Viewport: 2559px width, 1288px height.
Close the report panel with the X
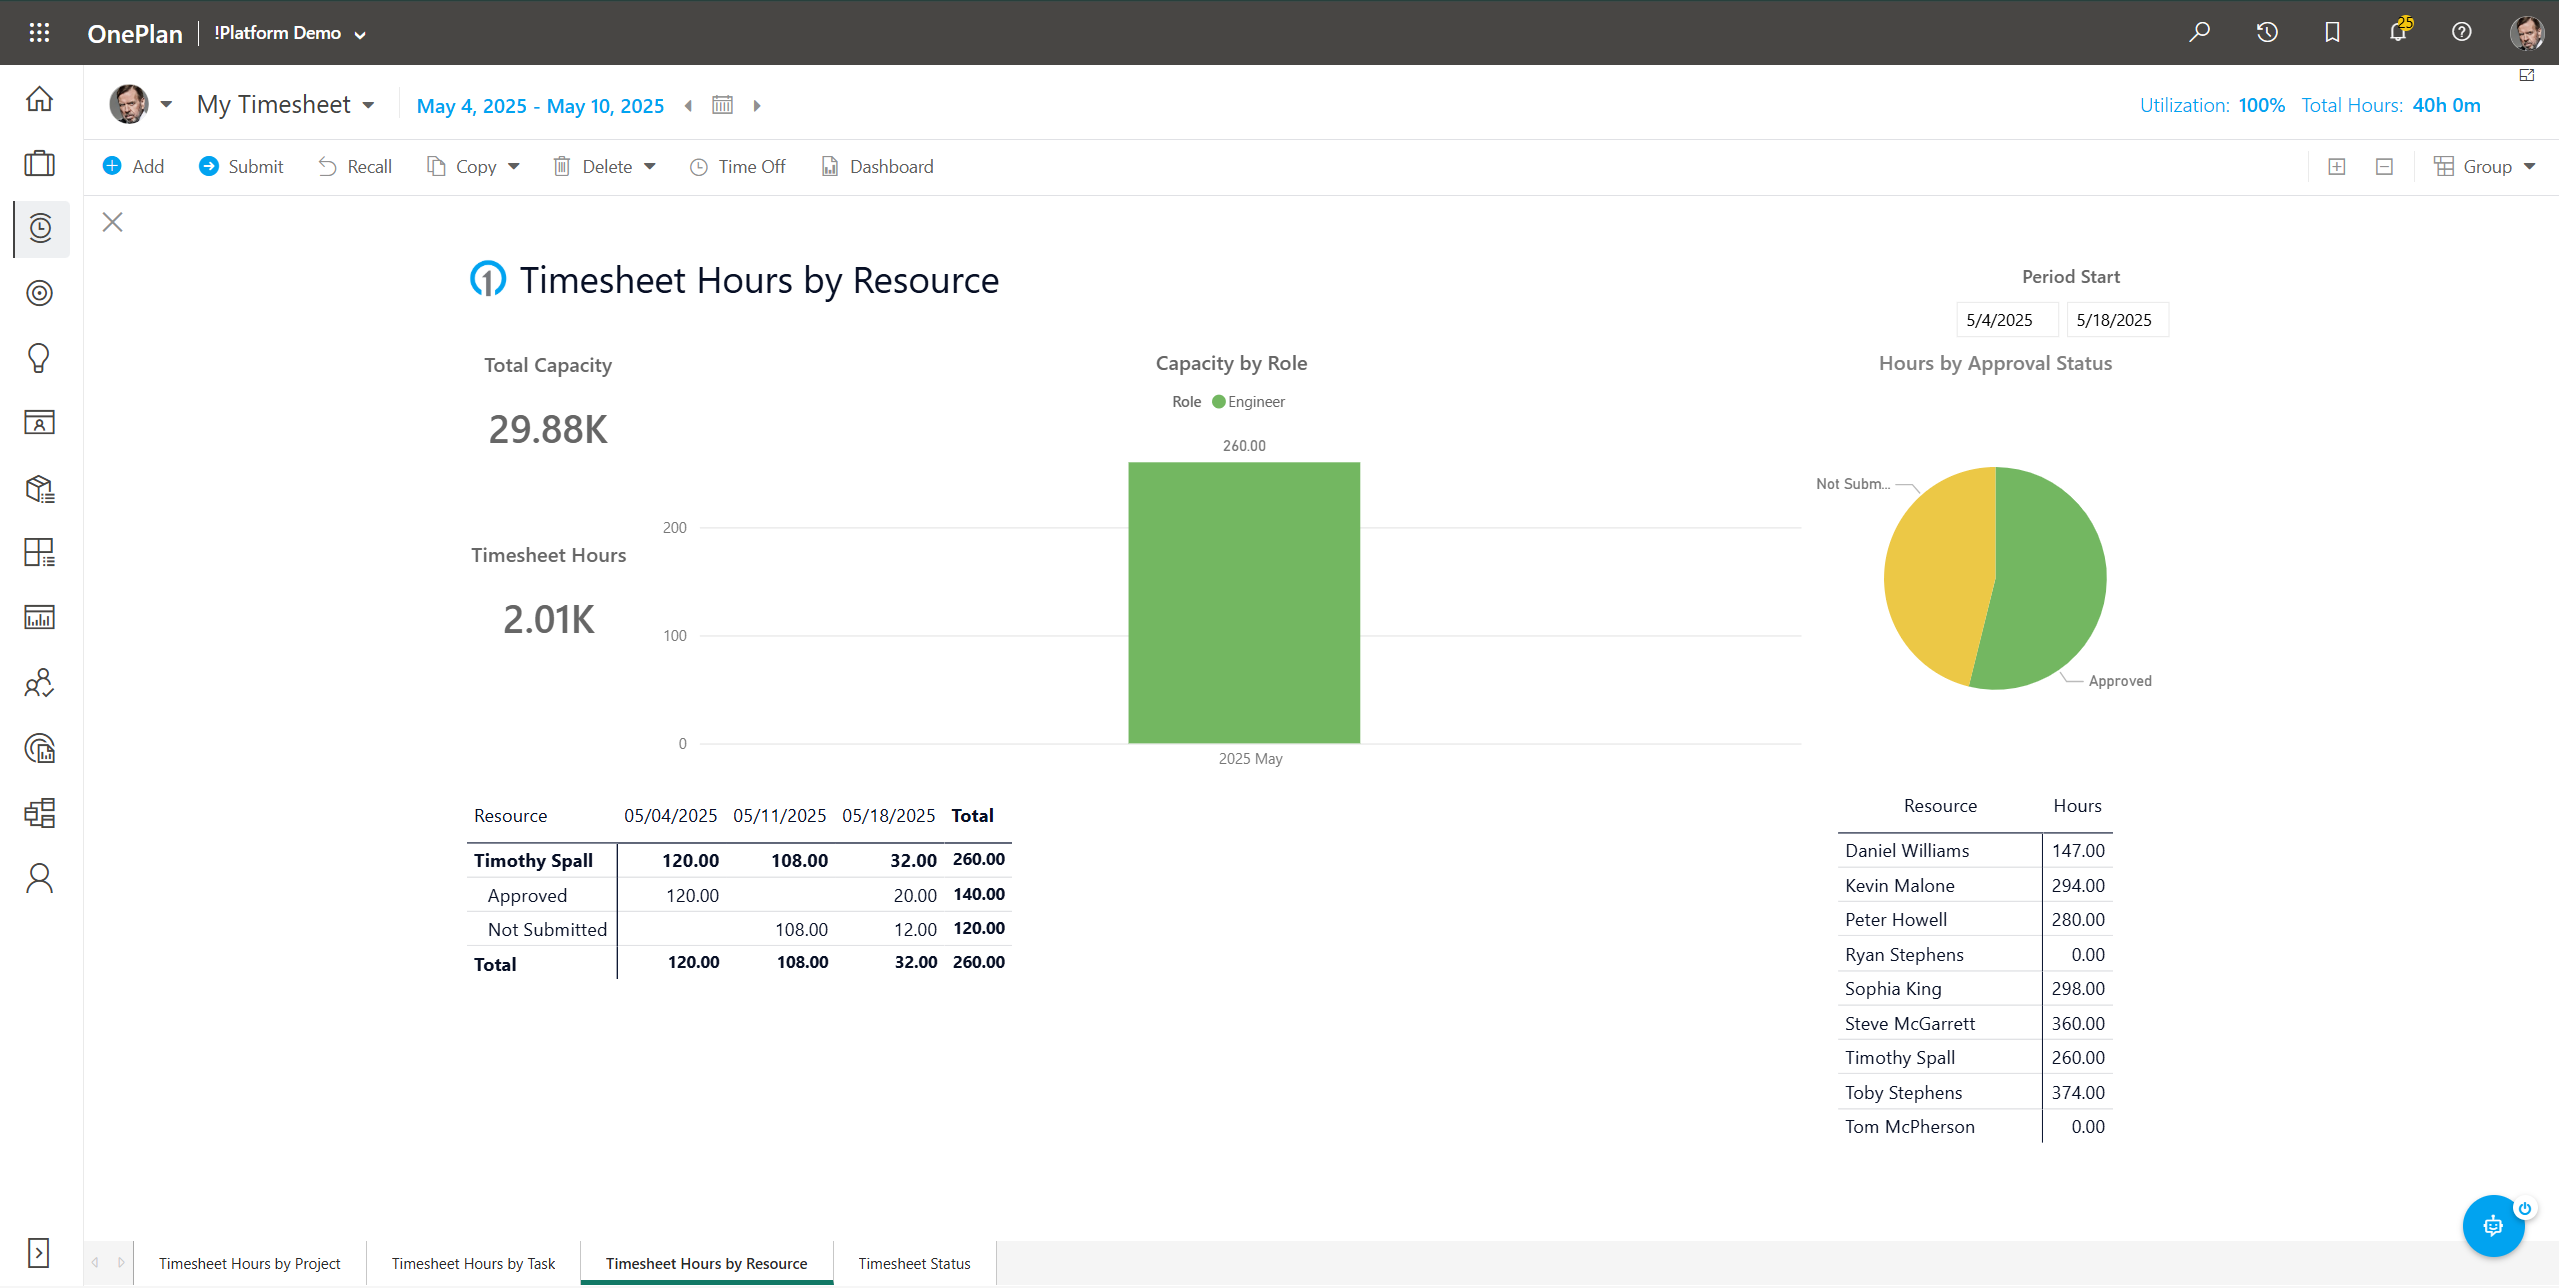click(x=112, y=222)
